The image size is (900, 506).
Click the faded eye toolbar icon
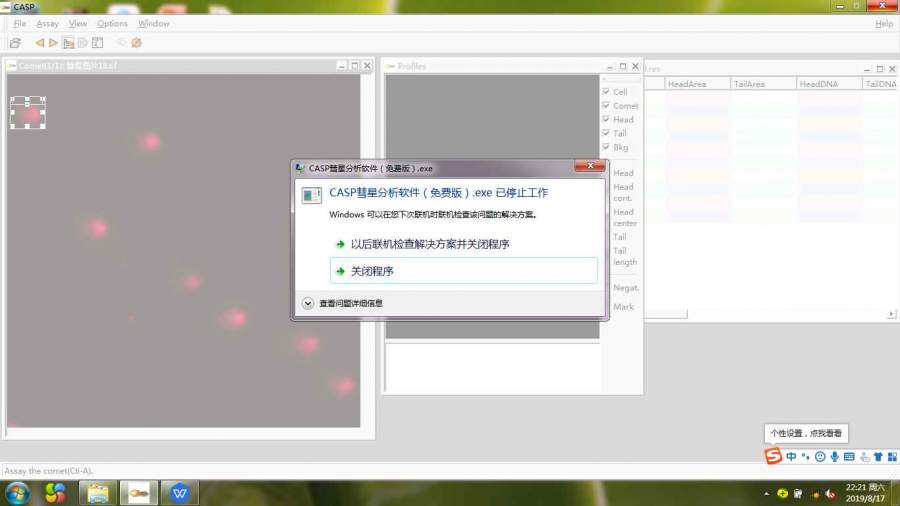click(x=121, y=43)
